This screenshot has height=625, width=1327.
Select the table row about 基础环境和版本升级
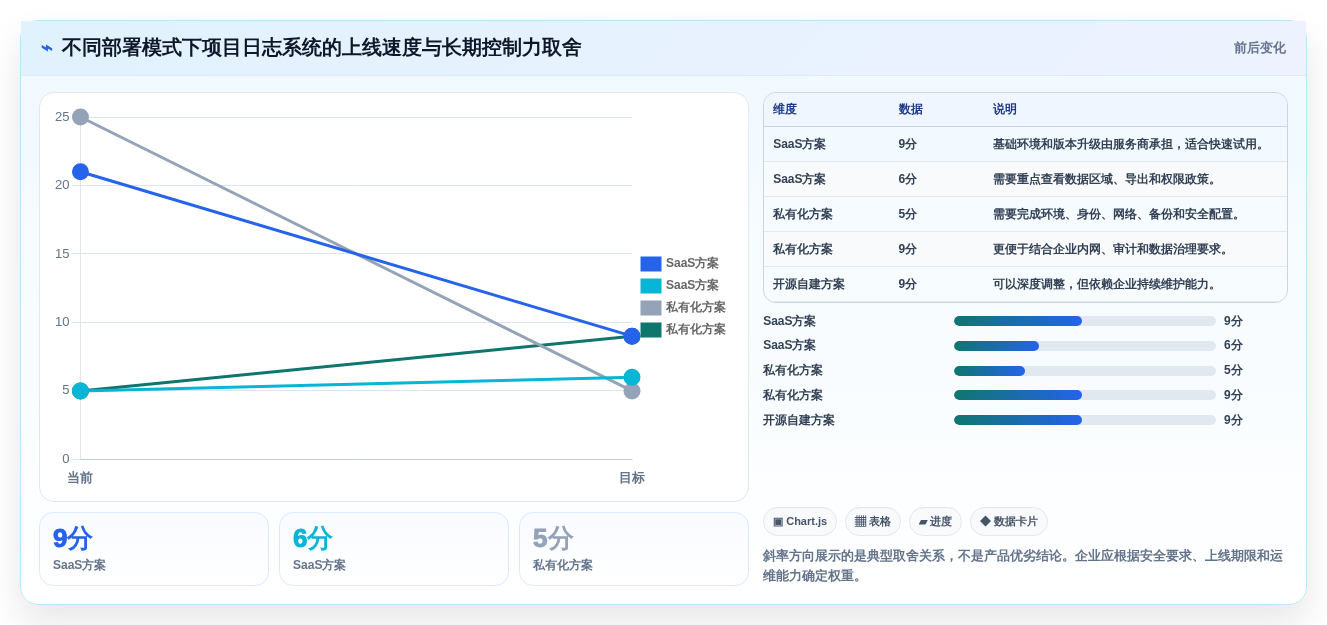pos(1025,144)
